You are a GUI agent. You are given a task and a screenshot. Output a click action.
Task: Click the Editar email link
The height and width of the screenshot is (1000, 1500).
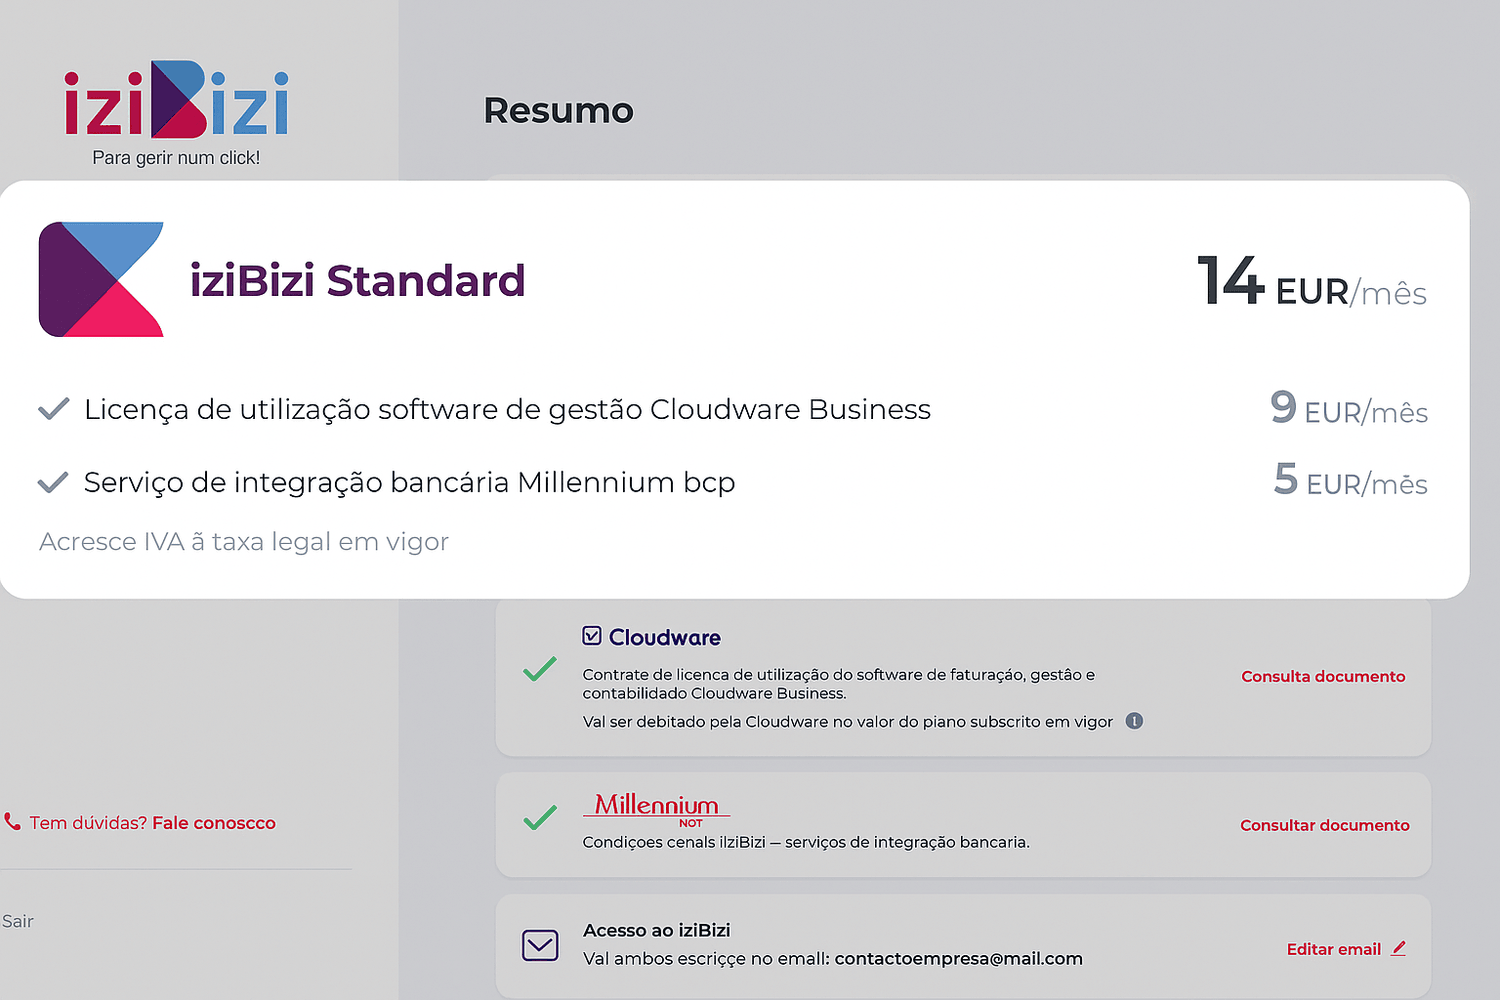tap(1333, 949)
